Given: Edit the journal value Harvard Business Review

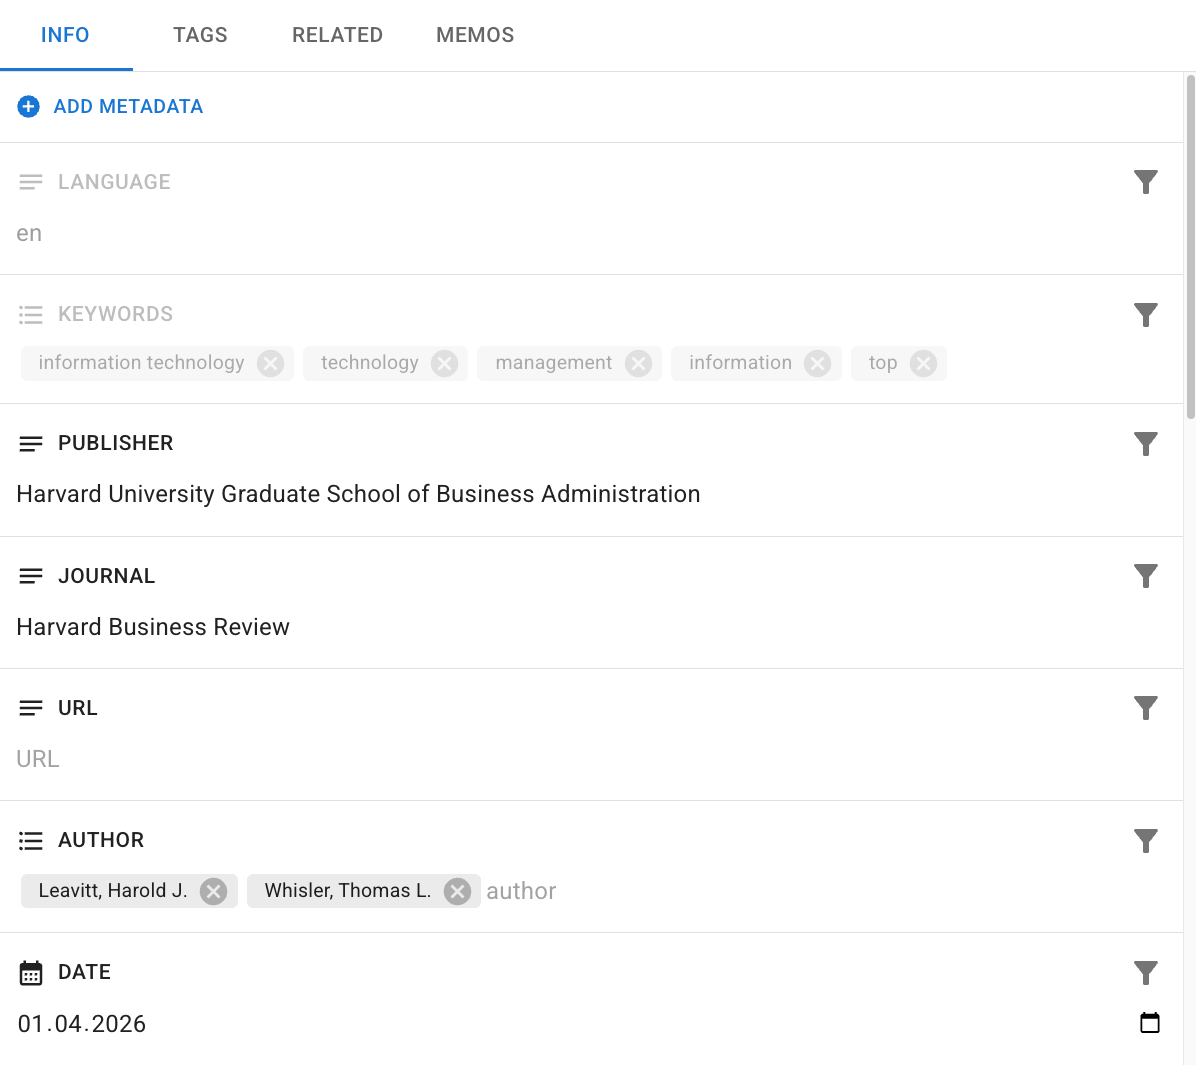Looking at the screenshot, I should [x=591, y=627].
